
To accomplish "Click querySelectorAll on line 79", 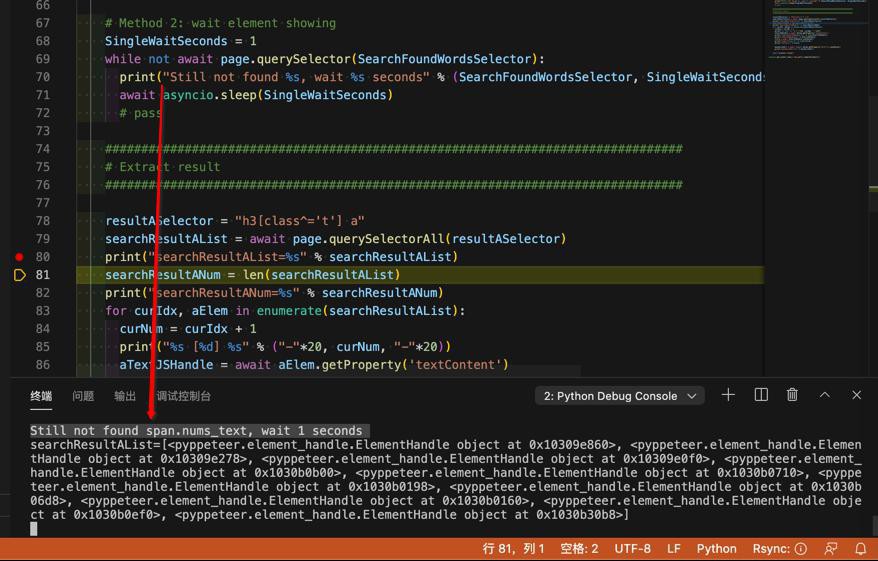I will pyautogui.click(x=386, y=239).
